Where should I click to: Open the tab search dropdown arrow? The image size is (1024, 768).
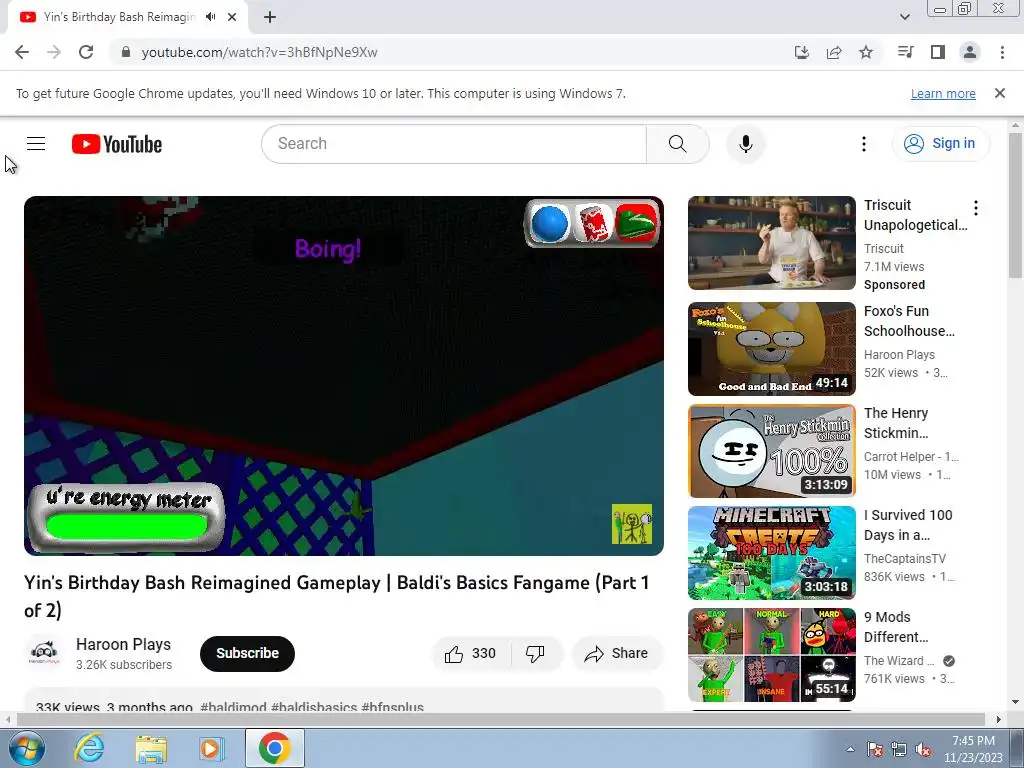904,17
